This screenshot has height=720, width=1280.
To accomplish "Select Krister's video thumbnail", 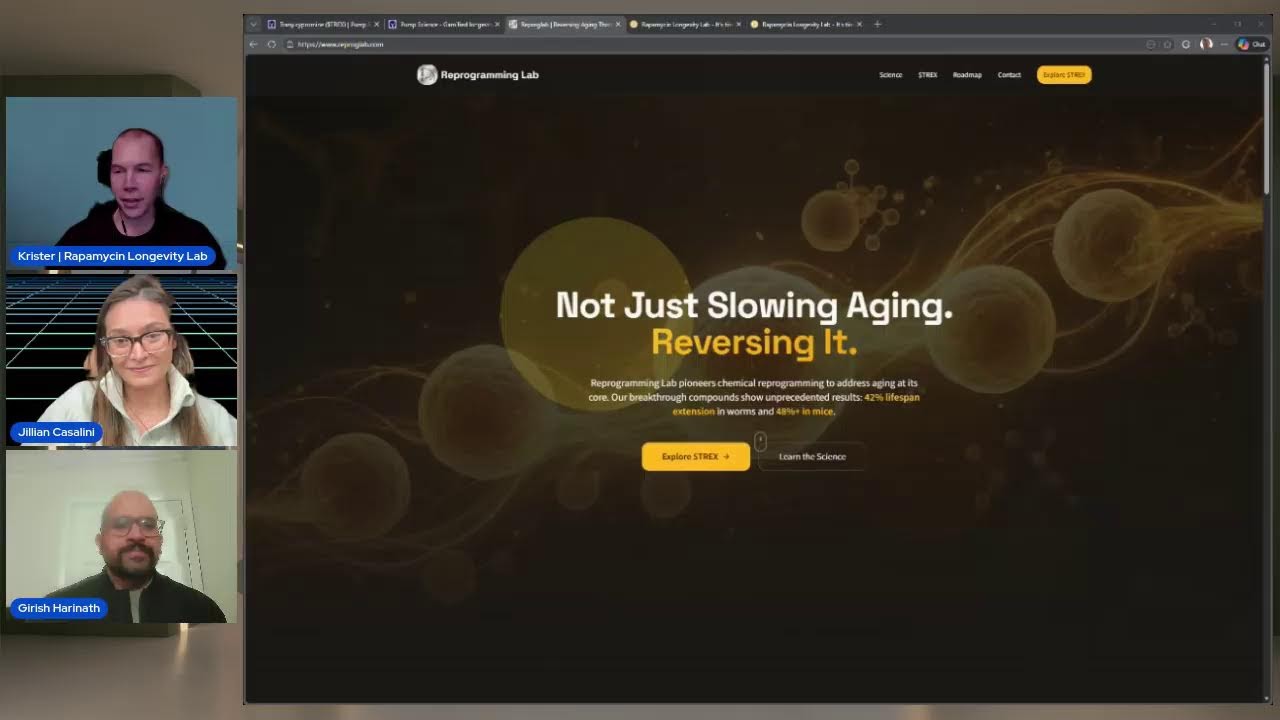I will click(122, 183).
